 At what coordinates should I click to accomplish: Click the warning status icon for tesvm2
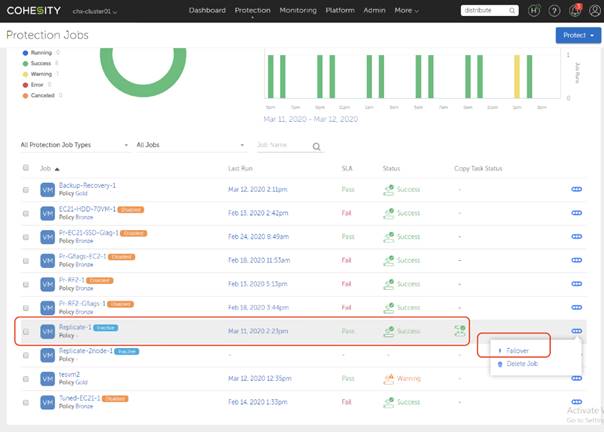(389, 379)
